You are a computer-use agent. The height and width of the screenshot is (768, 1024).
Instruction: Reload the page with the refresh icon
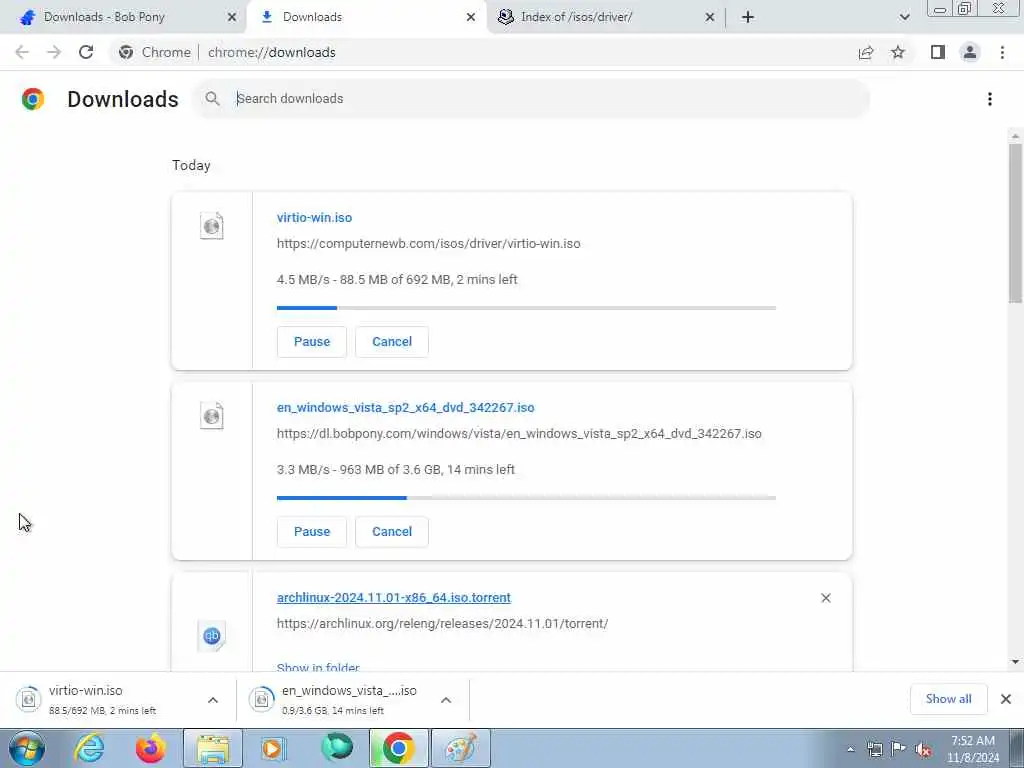click(x=86, y=52)
